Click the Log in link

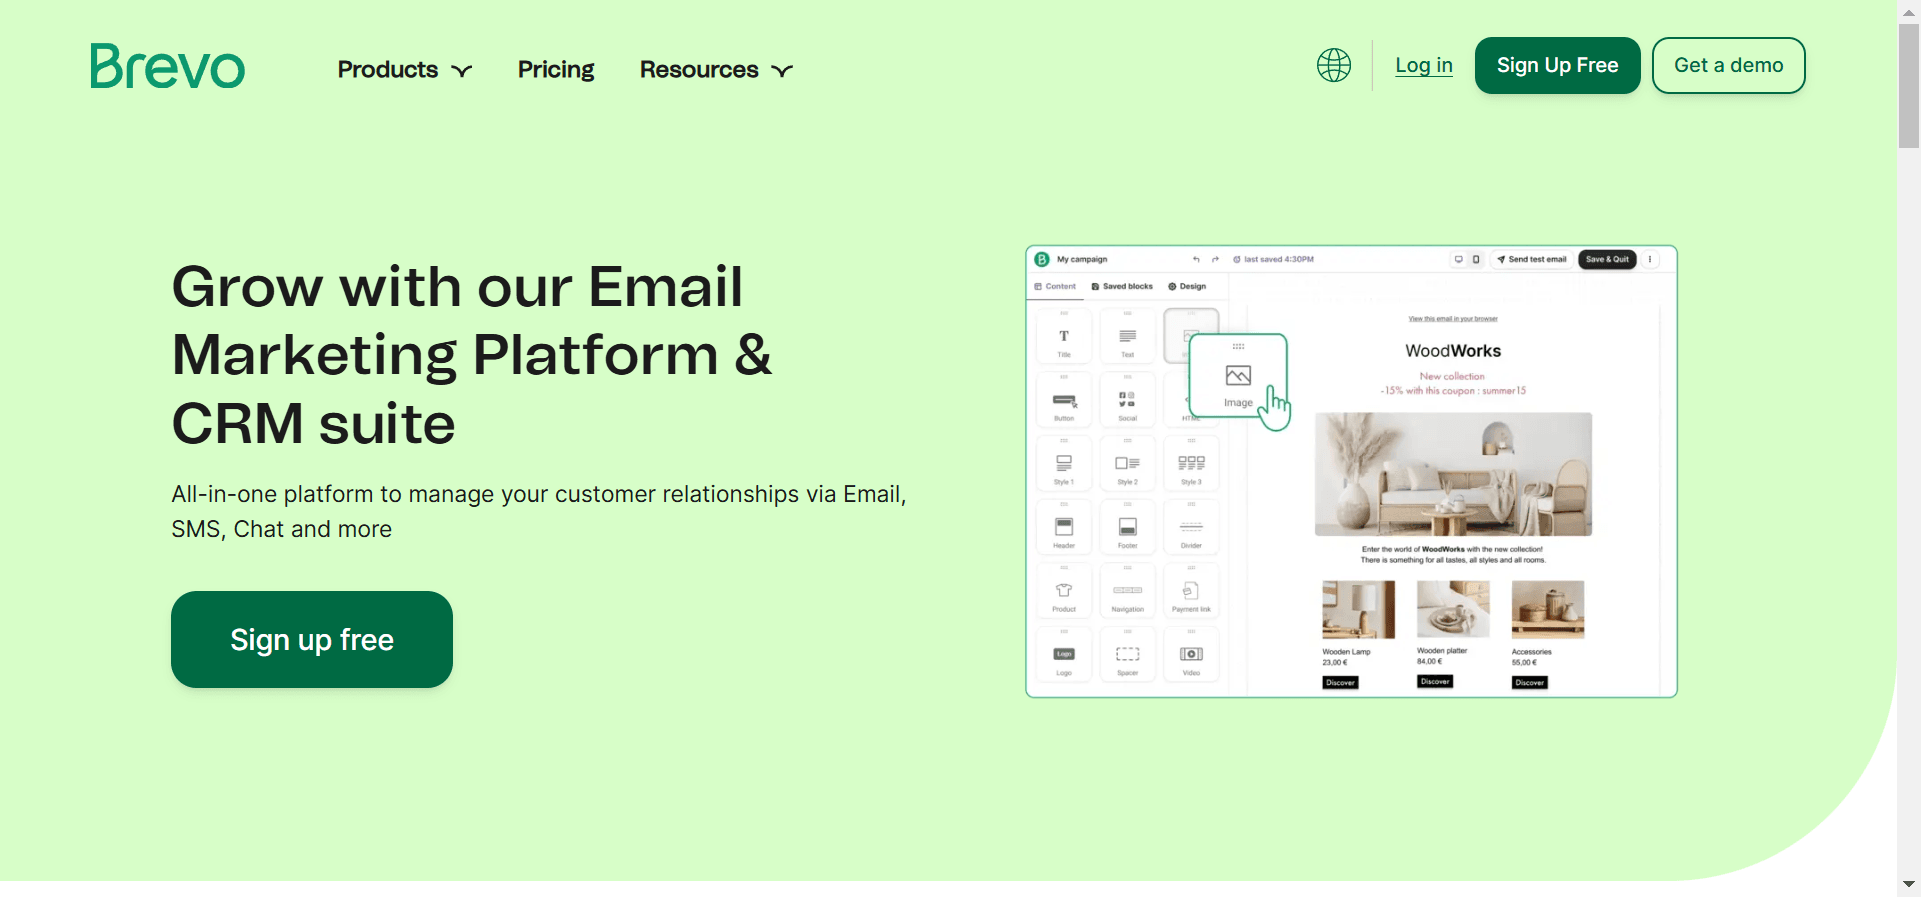point(1423,65)
